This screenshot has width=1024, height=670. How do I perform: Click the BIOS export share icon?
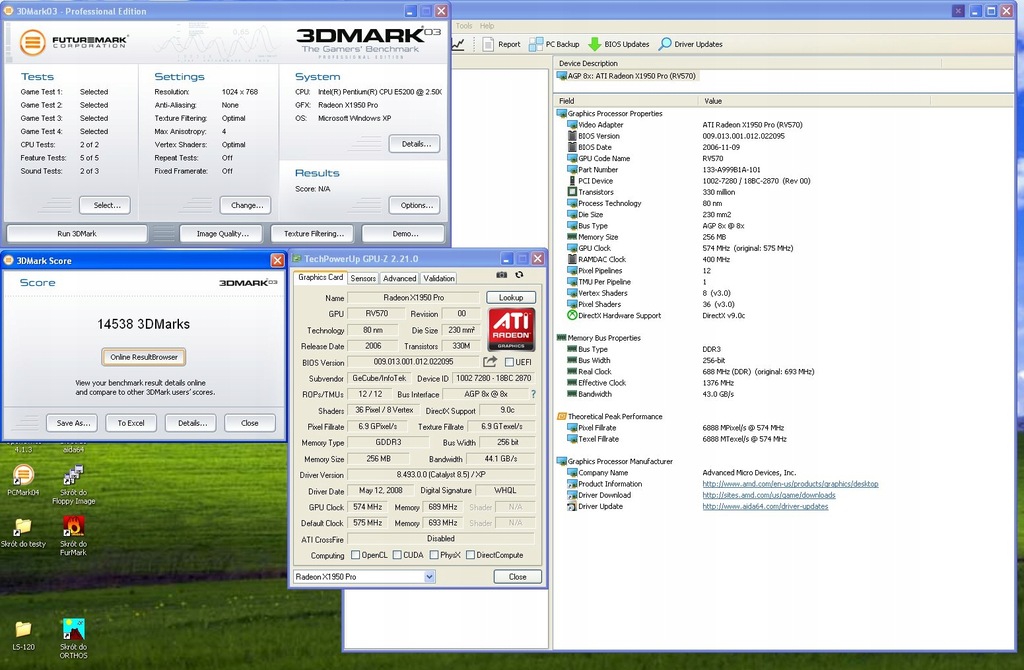(x=490, y=362)
